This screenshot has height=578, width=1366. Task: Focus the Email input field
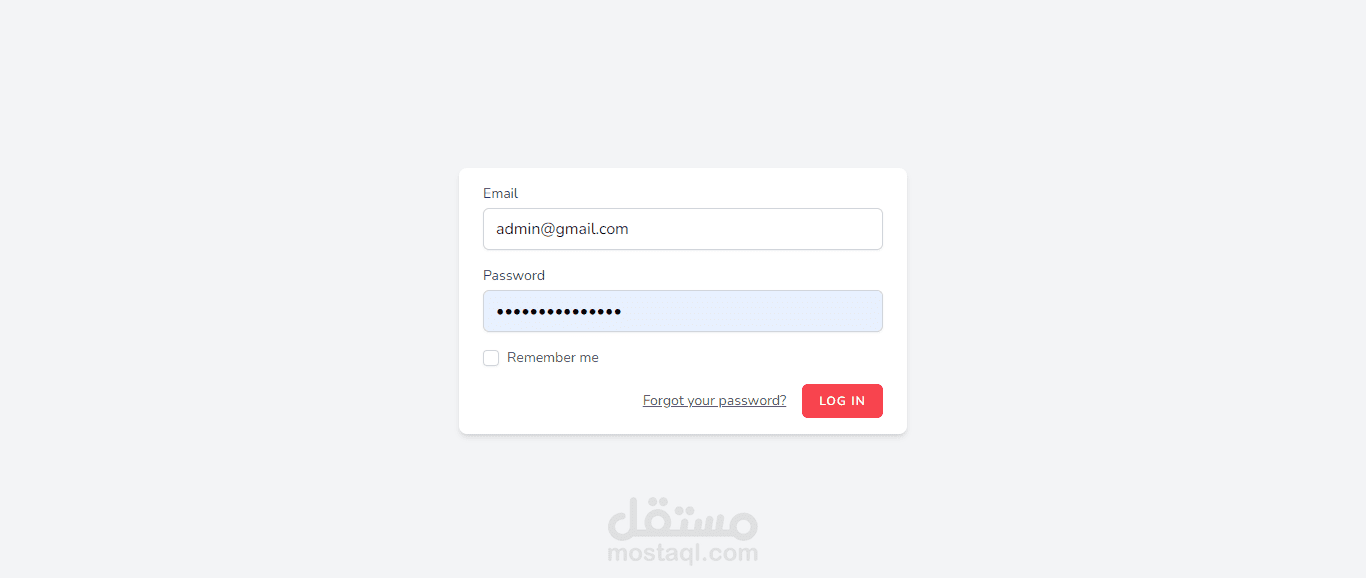pyautogui.click(x=683, y=229)
